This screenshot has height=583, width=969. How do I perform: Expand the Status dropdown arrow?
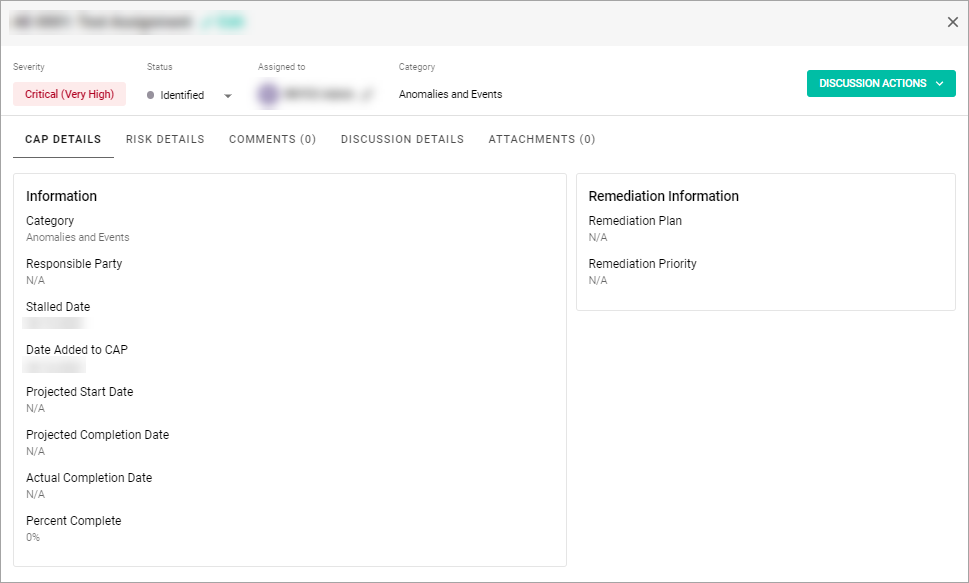click(228, 96)
